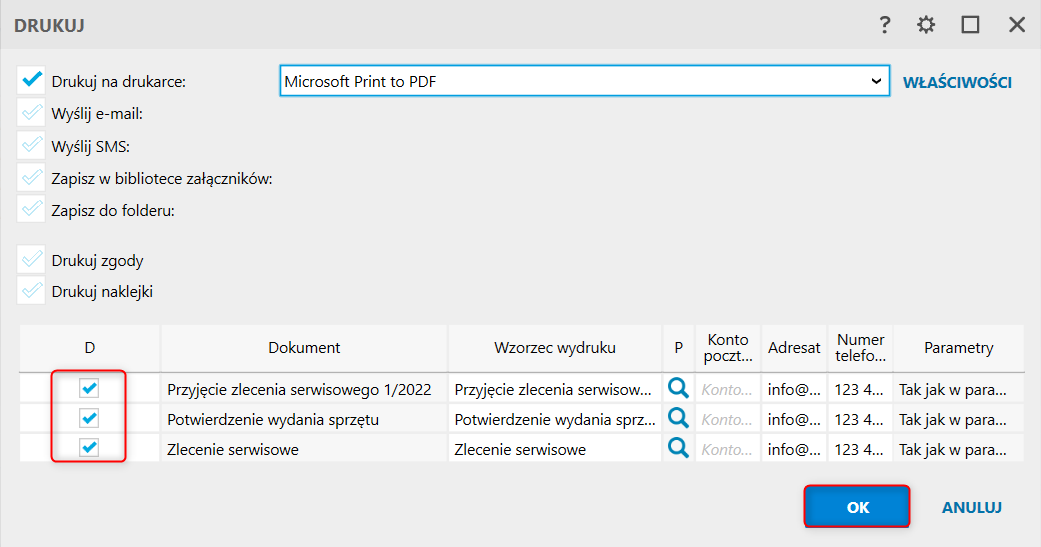Click the Wzorzec wydruku column header
1041x547 pixels.
(x=555, y=348)
